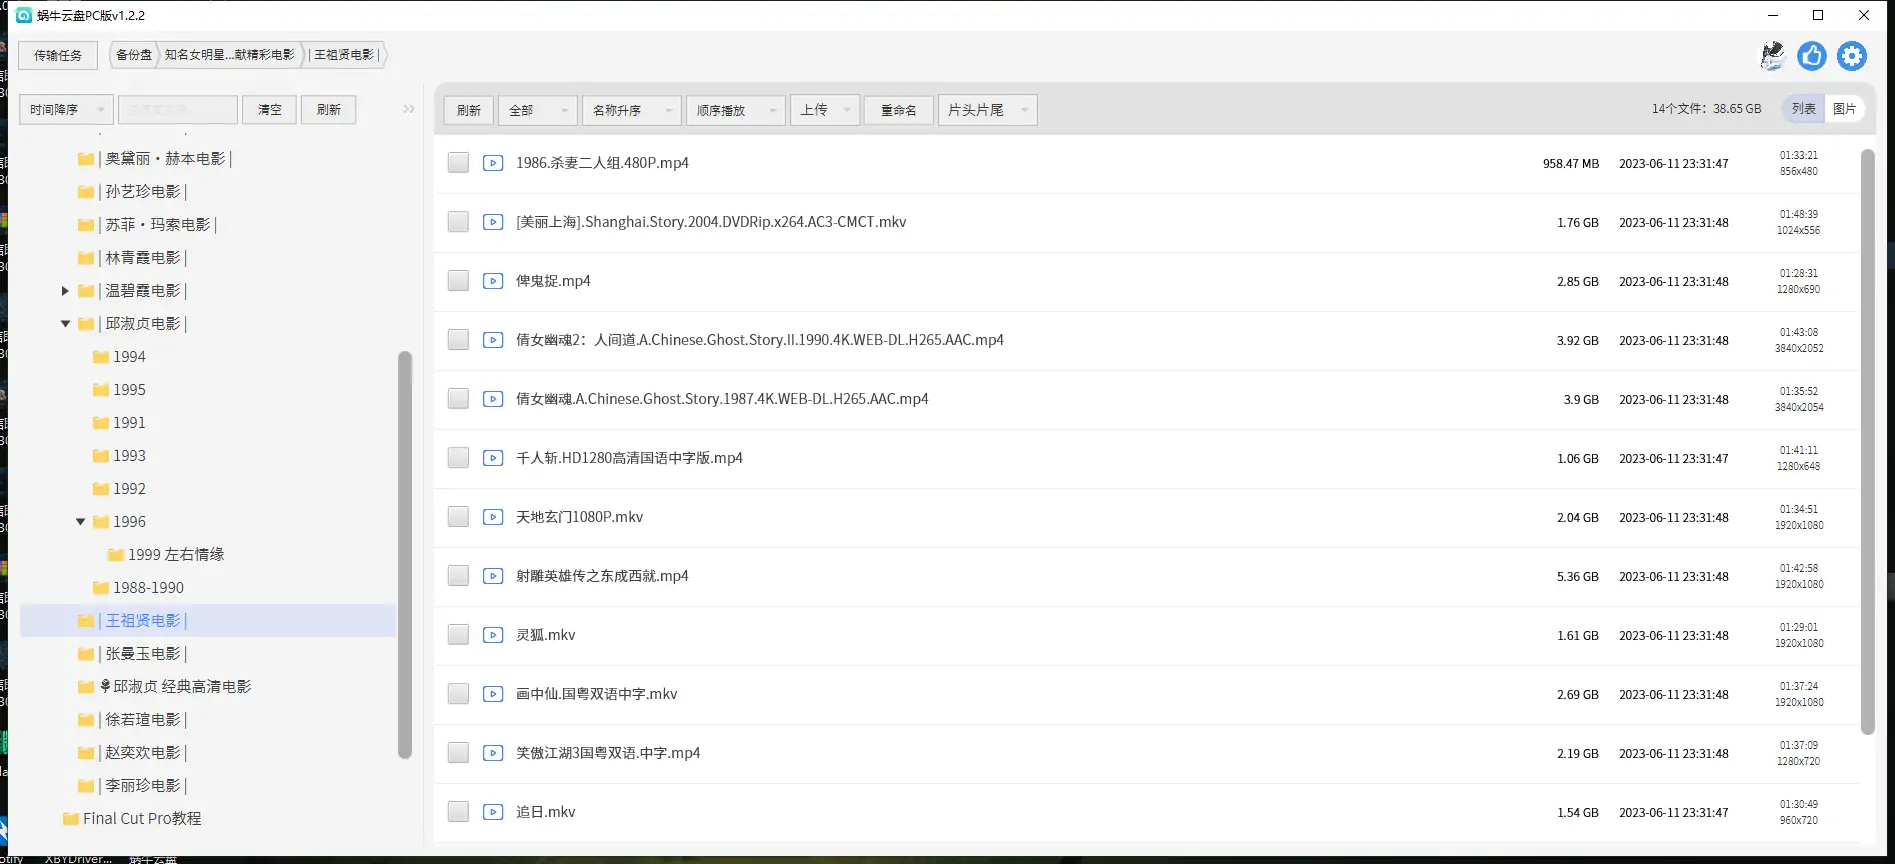Viewport: 1895px width, 864px height.
Task: Open the bird feedback icon
Action: 1772,56
